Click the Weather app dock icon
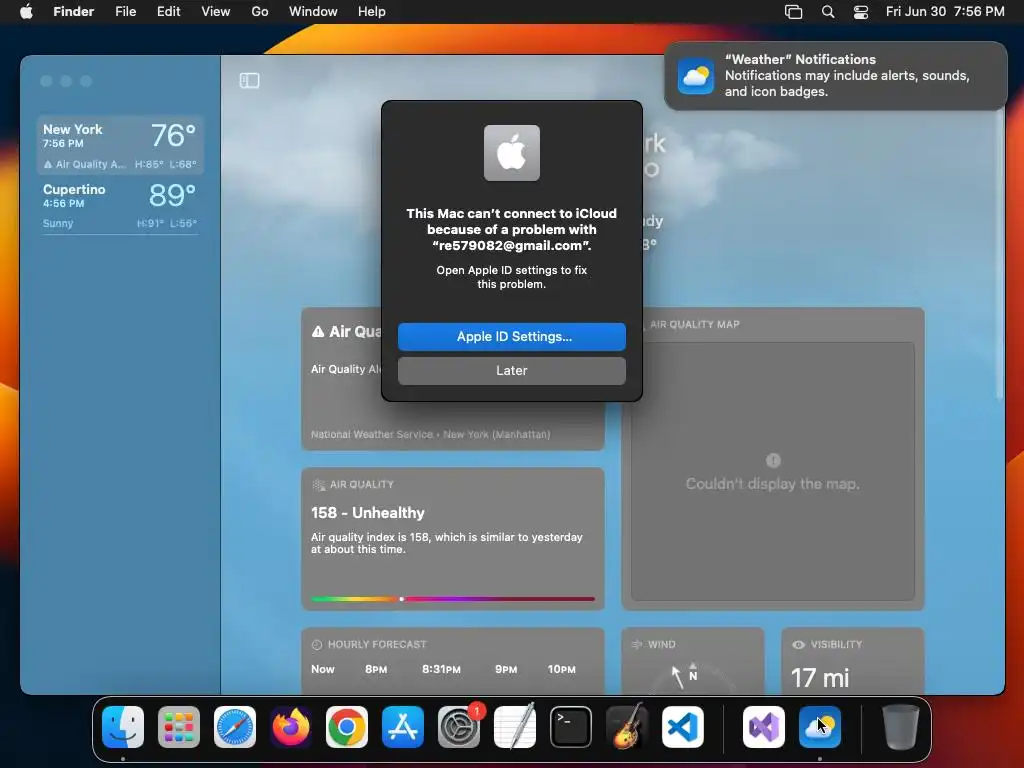1024x768 pixels. point(820,727)
